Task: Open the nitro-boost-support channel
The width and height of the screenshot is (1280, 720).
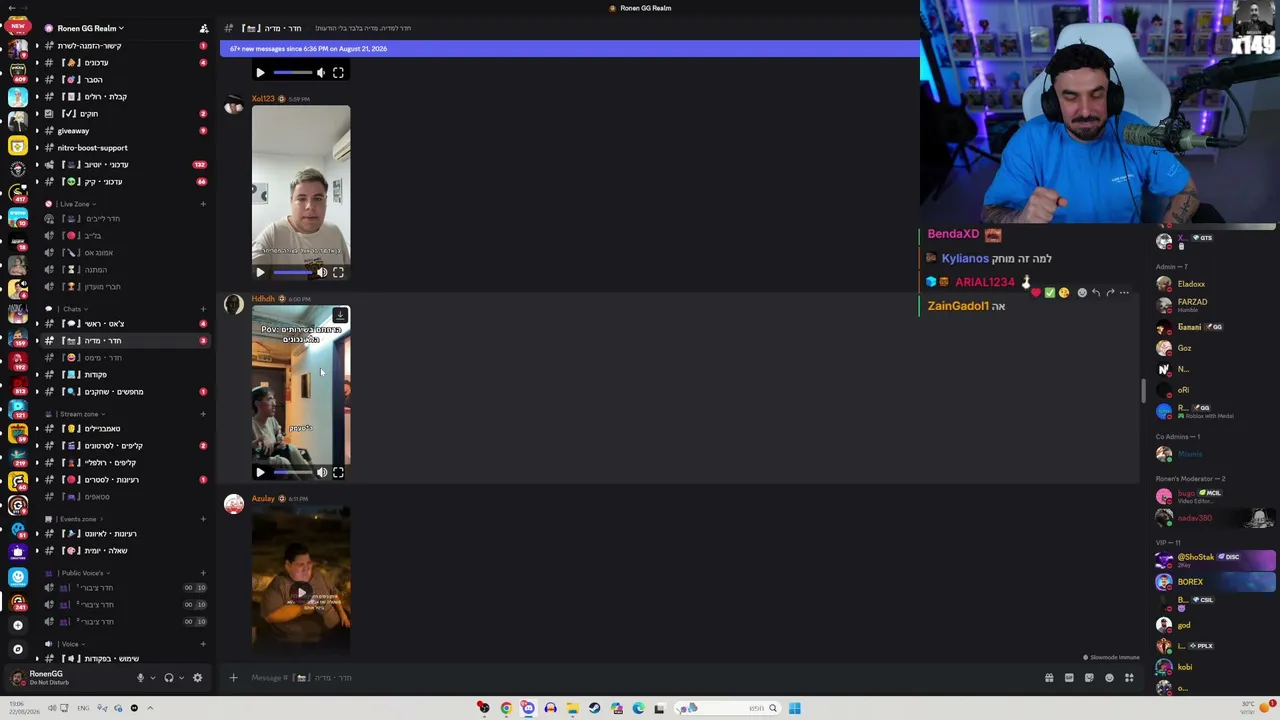Action: pos(124,148)
